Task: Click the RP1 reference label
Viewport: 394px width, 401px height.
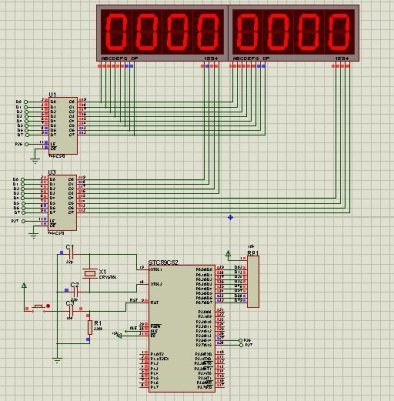Action: [x=253, y=253]
